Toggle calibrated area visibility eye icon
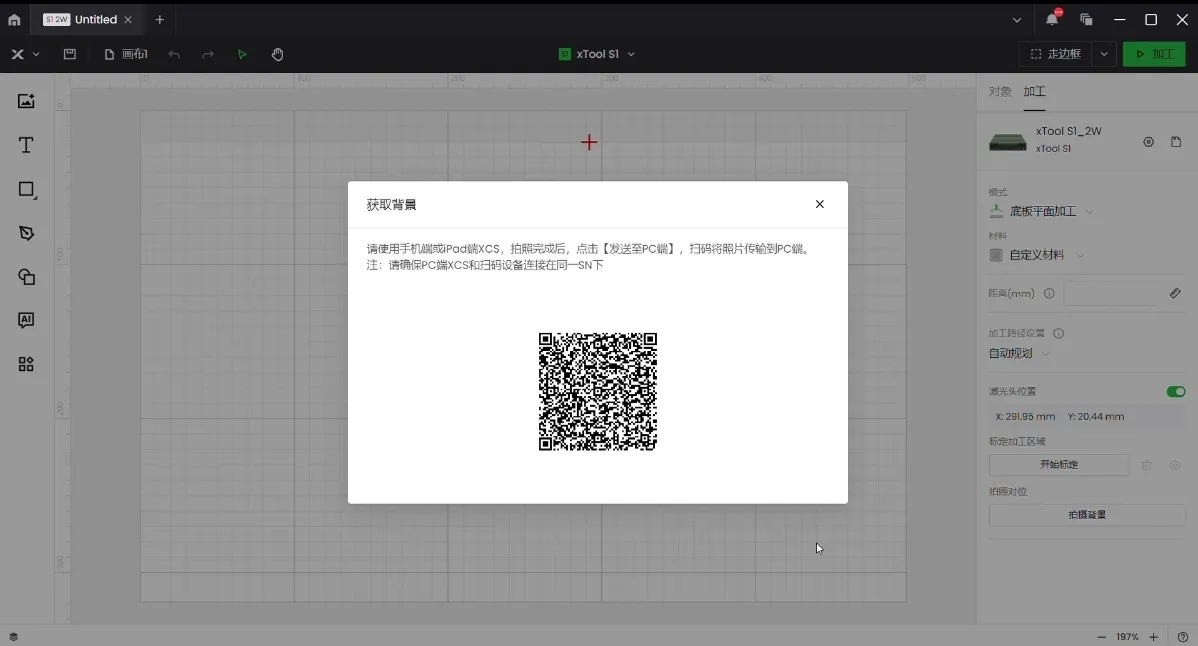This screenshot has height=646, width=1198. coord(1174,465)
